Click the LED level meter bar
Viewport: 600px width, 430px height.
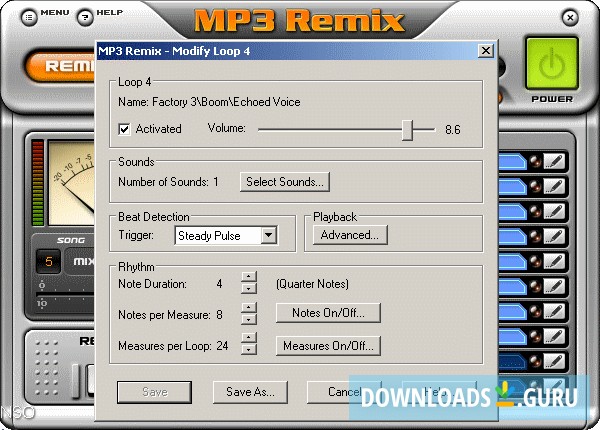coord(38,183)
